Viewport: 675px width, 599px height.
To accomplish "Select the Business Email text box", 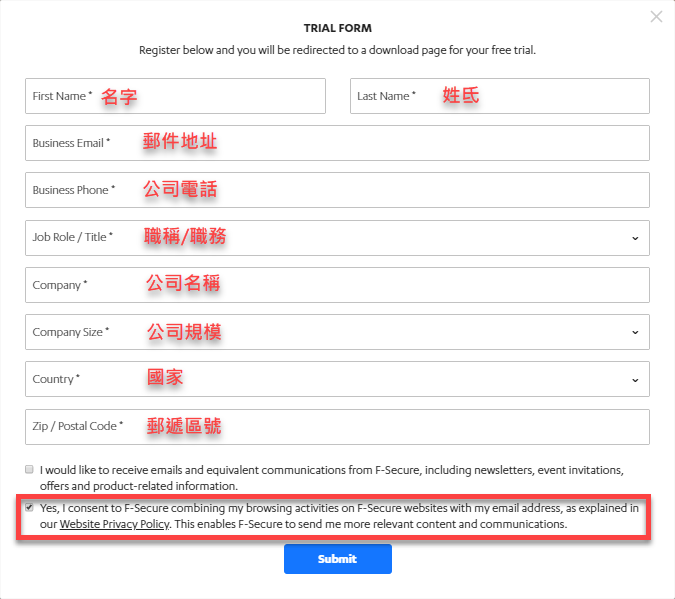I will coord(337,143).
